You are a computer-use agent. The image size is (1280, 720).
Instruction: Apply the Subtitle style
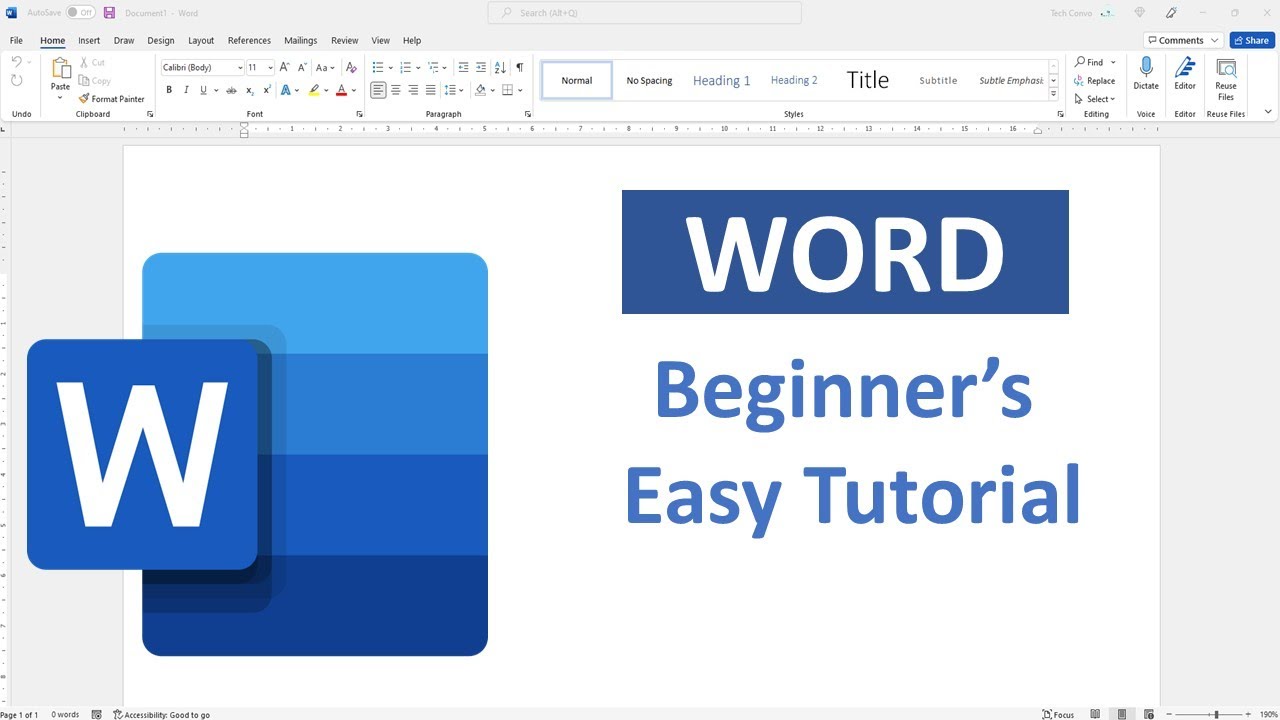[x=938, y=80]
